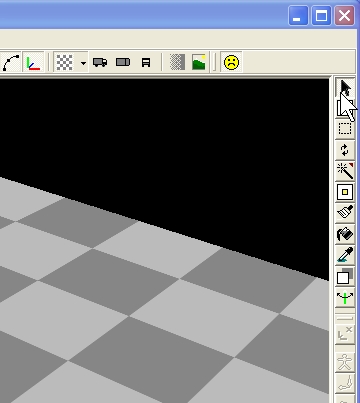Click the yellow sad face icon
Screen dimensions: 360x403
pos(231,62)
